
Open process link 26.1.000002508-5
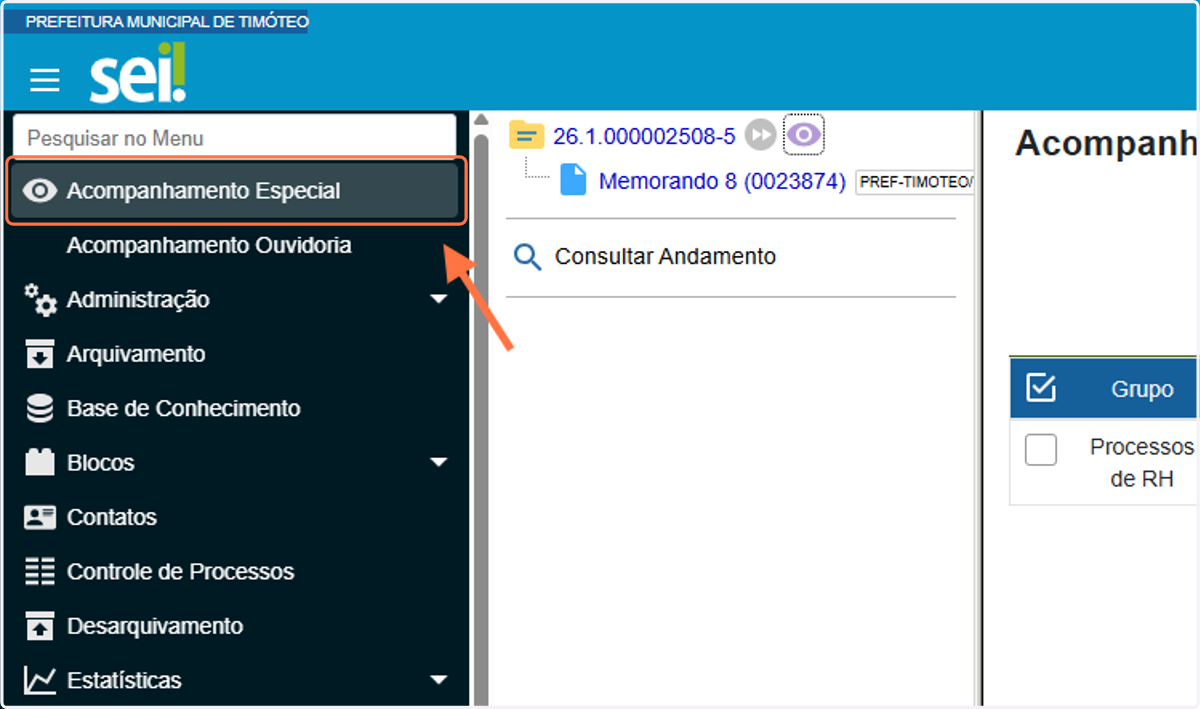pos(644,136)
